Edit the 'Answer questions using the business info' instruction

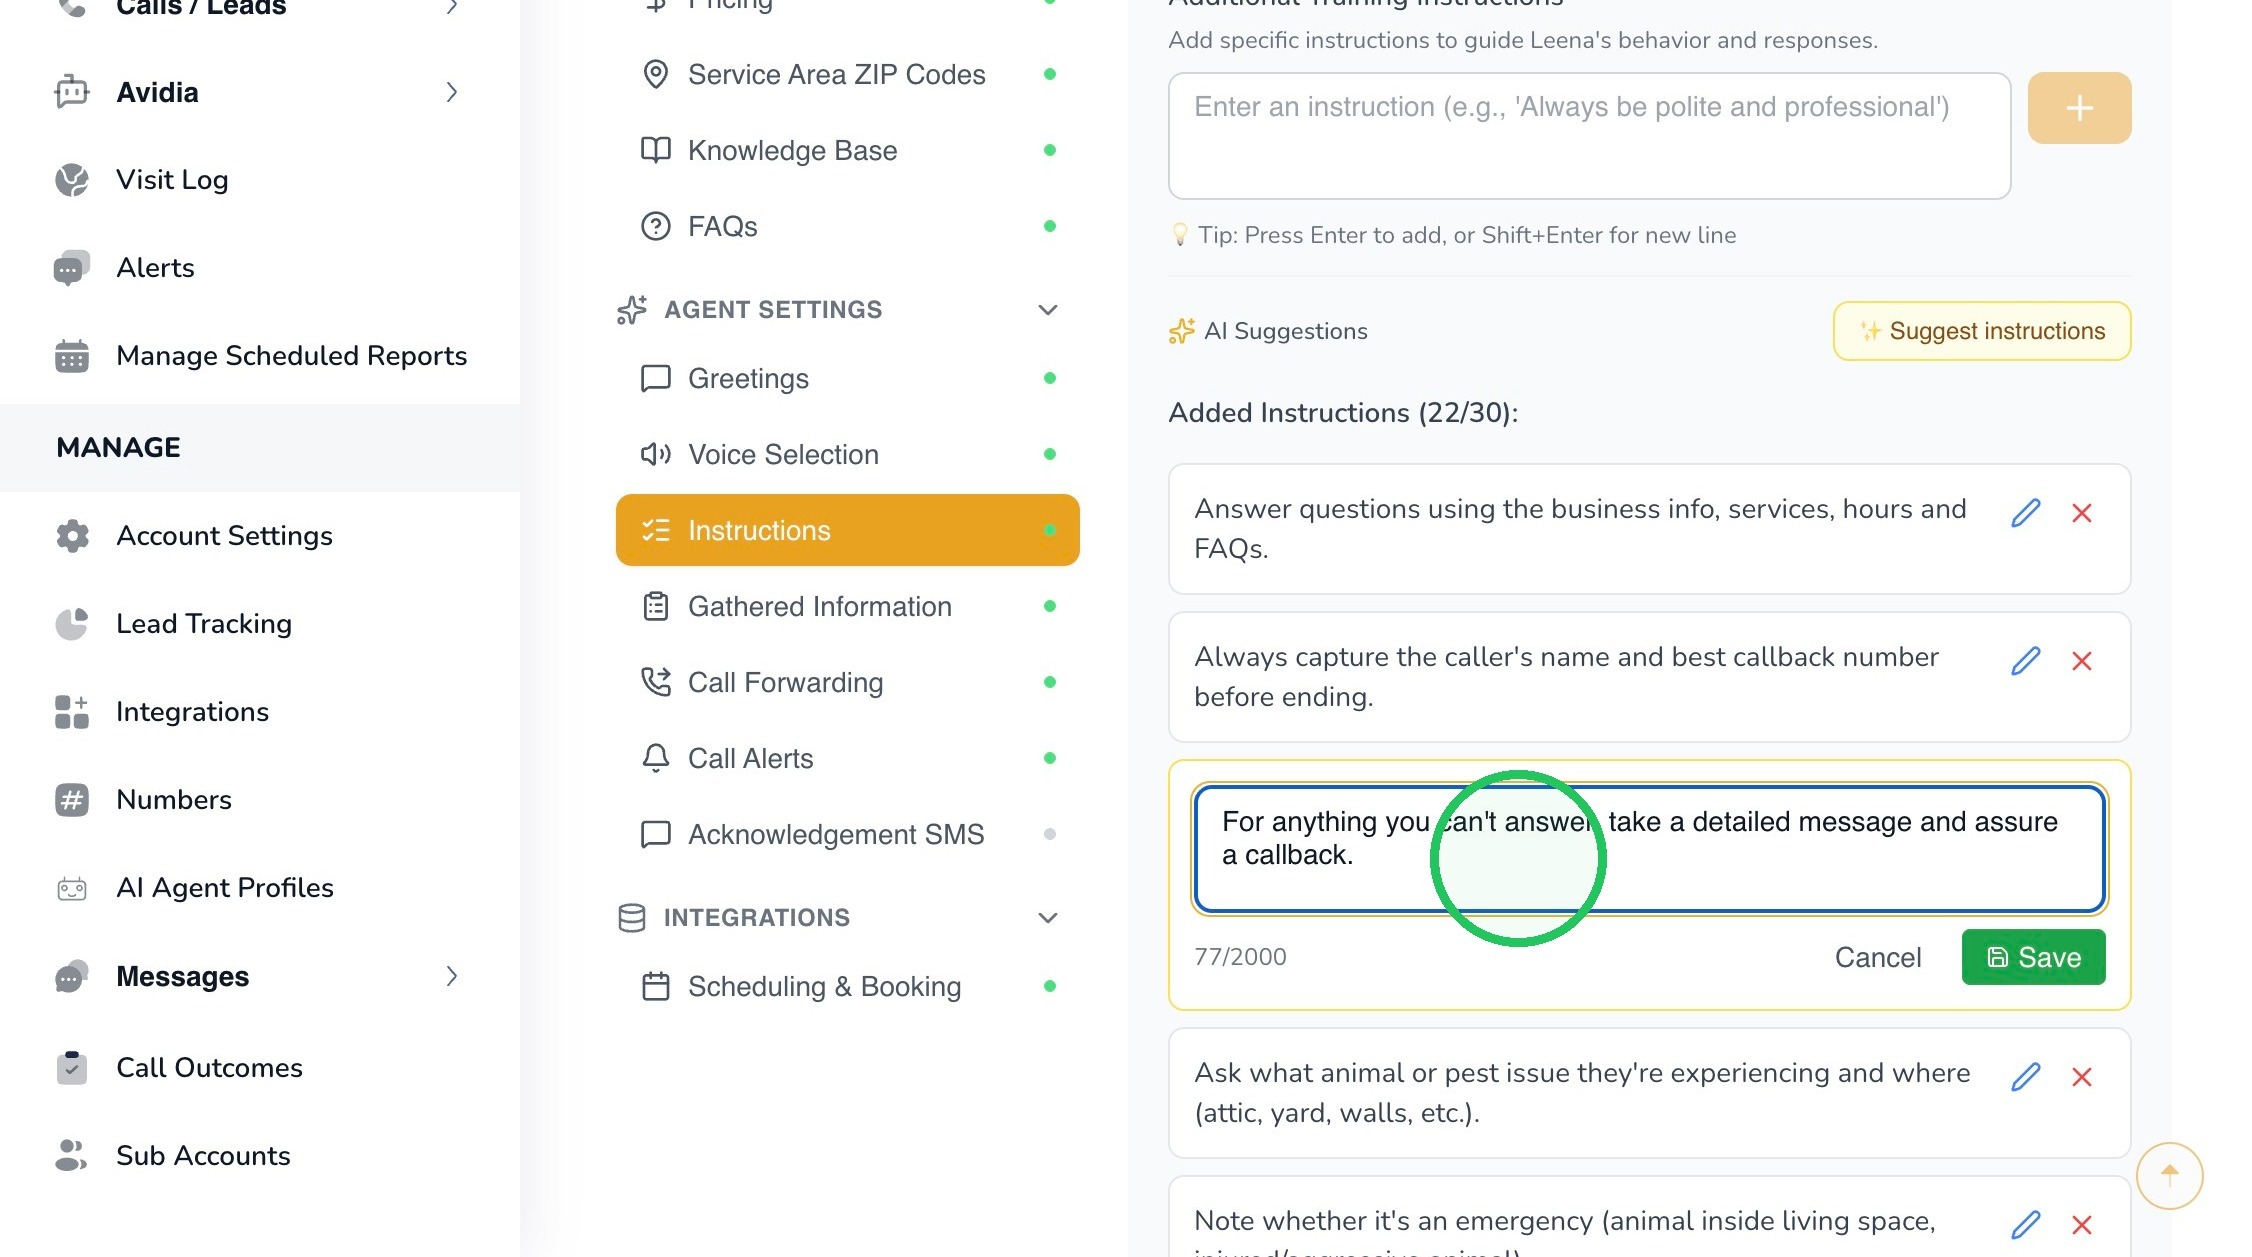pos(2025,513)
